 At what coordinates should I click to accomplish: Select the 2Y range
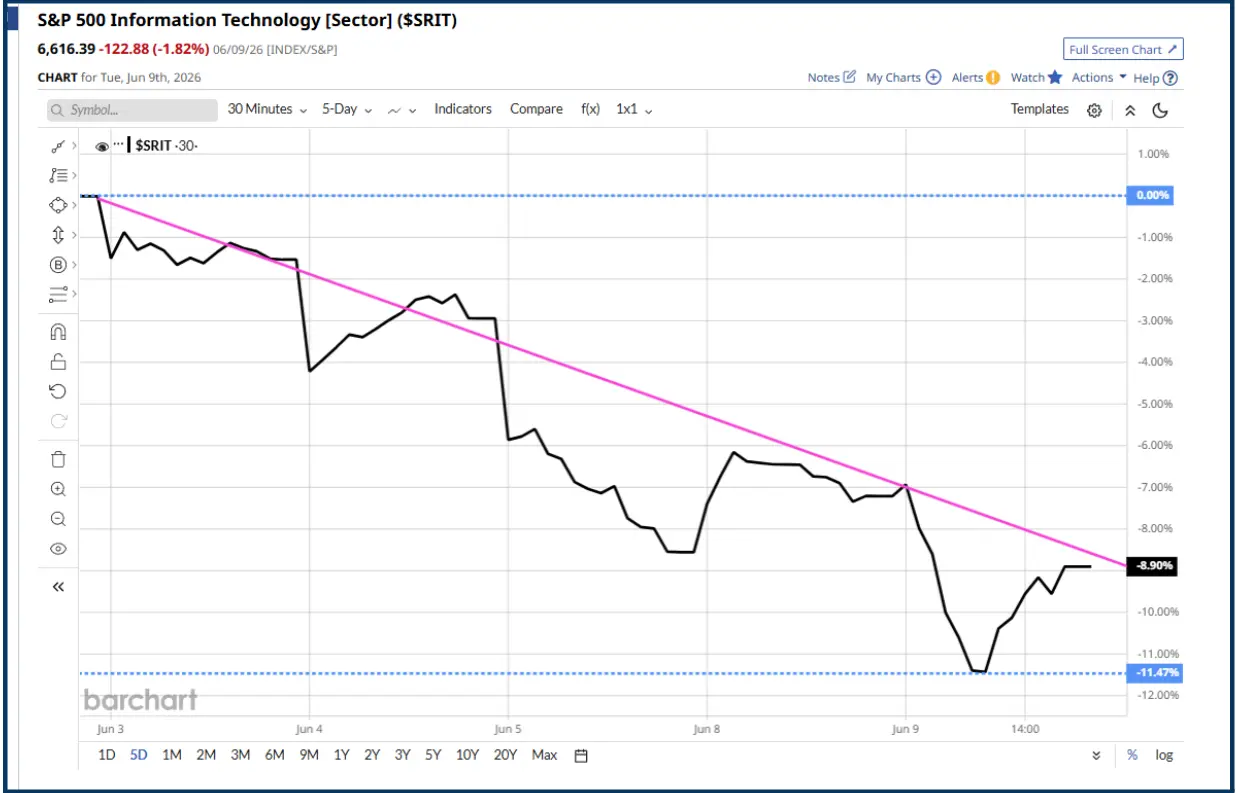click(372, 755)
